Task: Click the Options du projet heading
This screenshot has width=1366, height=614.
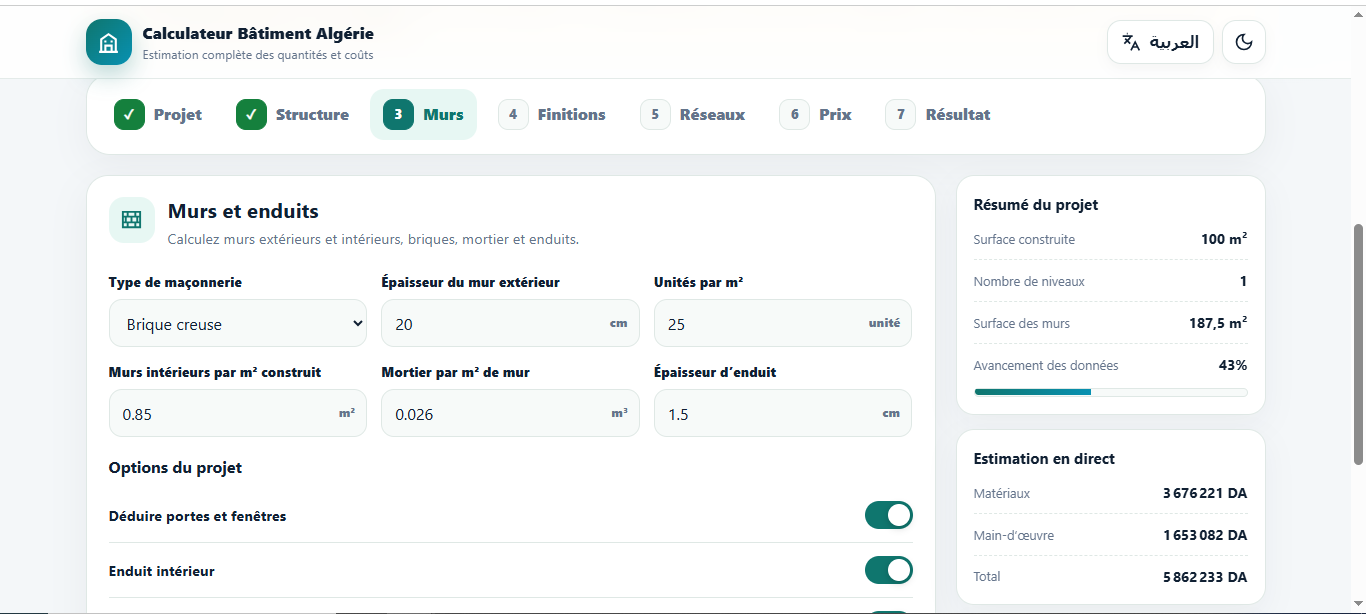Action: coord(175,468)
